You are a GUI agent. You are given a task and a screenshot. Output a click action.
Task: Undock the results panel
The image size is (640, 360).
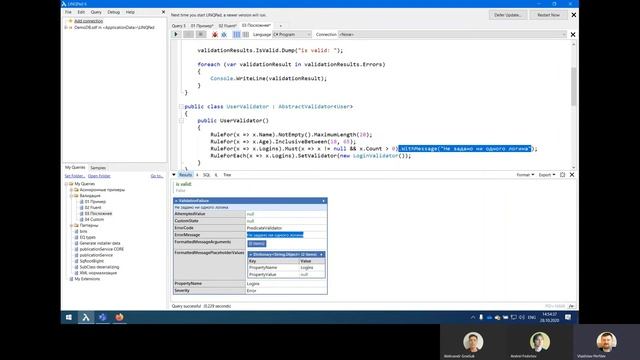tap(562, 175)
